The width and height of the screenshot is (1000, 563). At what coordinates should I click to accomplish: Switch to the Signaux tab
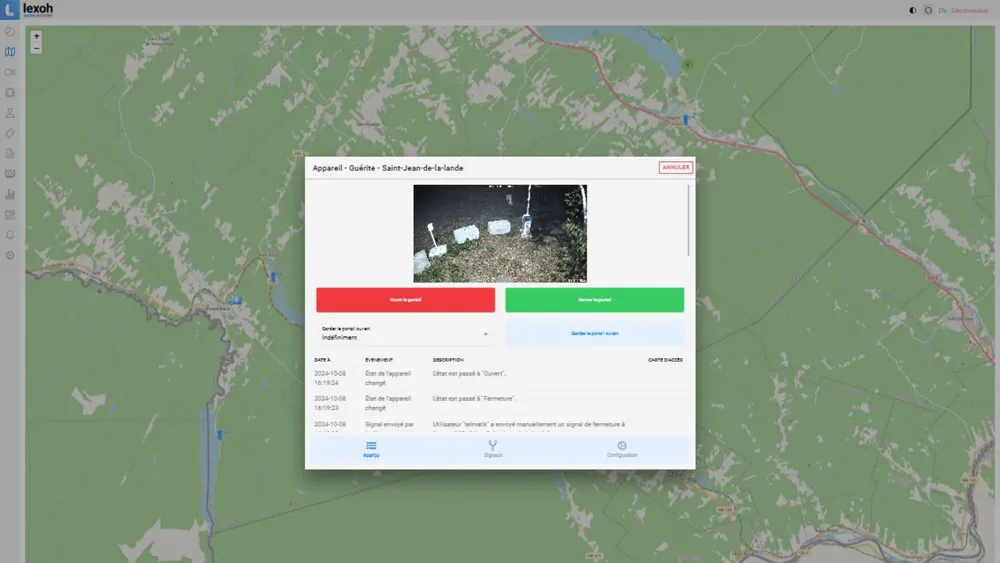[x=493, y=450]
